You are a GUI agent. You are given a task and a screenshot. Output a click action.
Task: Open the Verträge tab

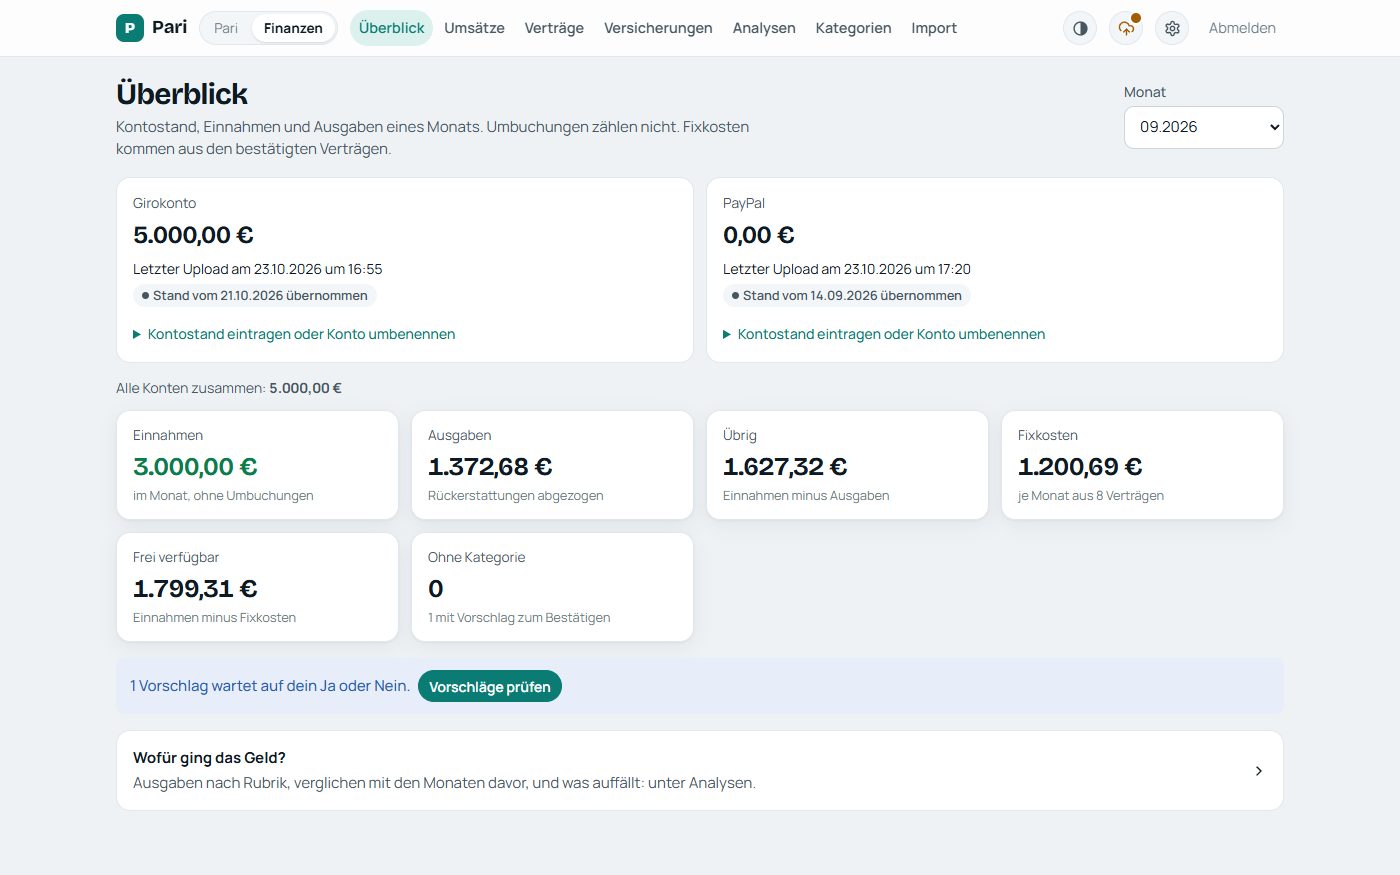(554, 28)
